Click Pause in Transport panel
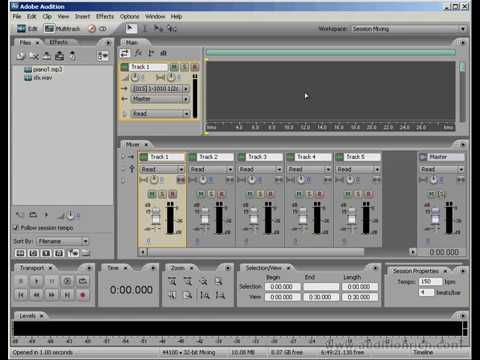Viewport: 480px width, 360px height. click(x=52, y=281)
